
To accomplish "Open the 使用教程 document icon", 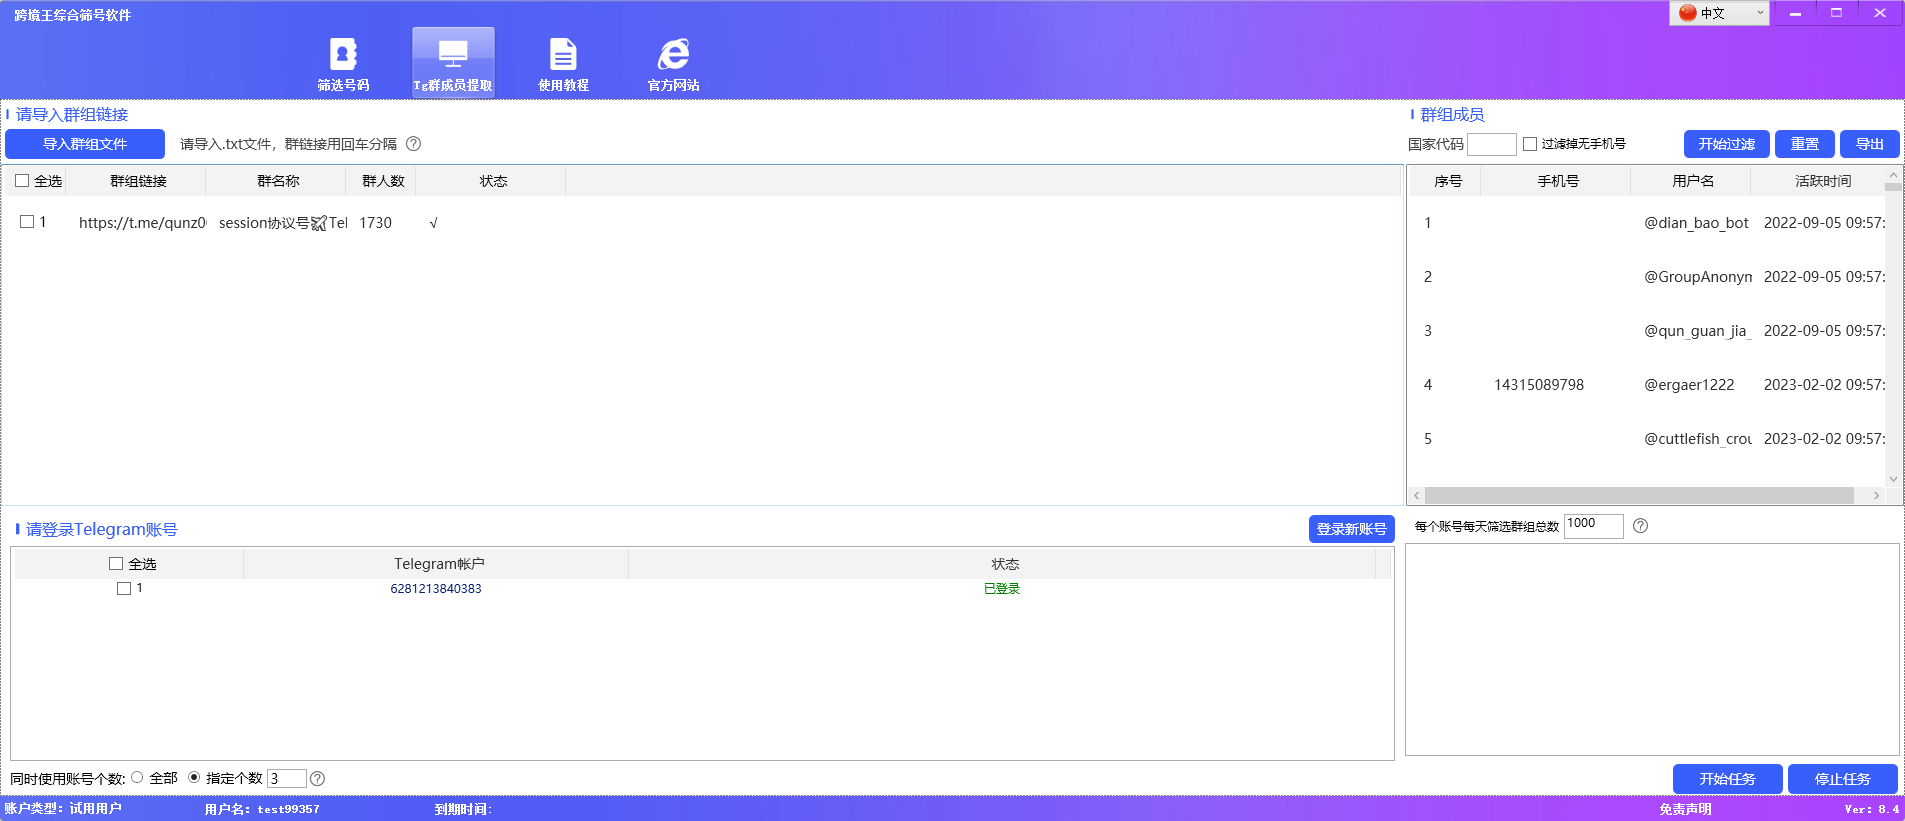I will 563,55.
